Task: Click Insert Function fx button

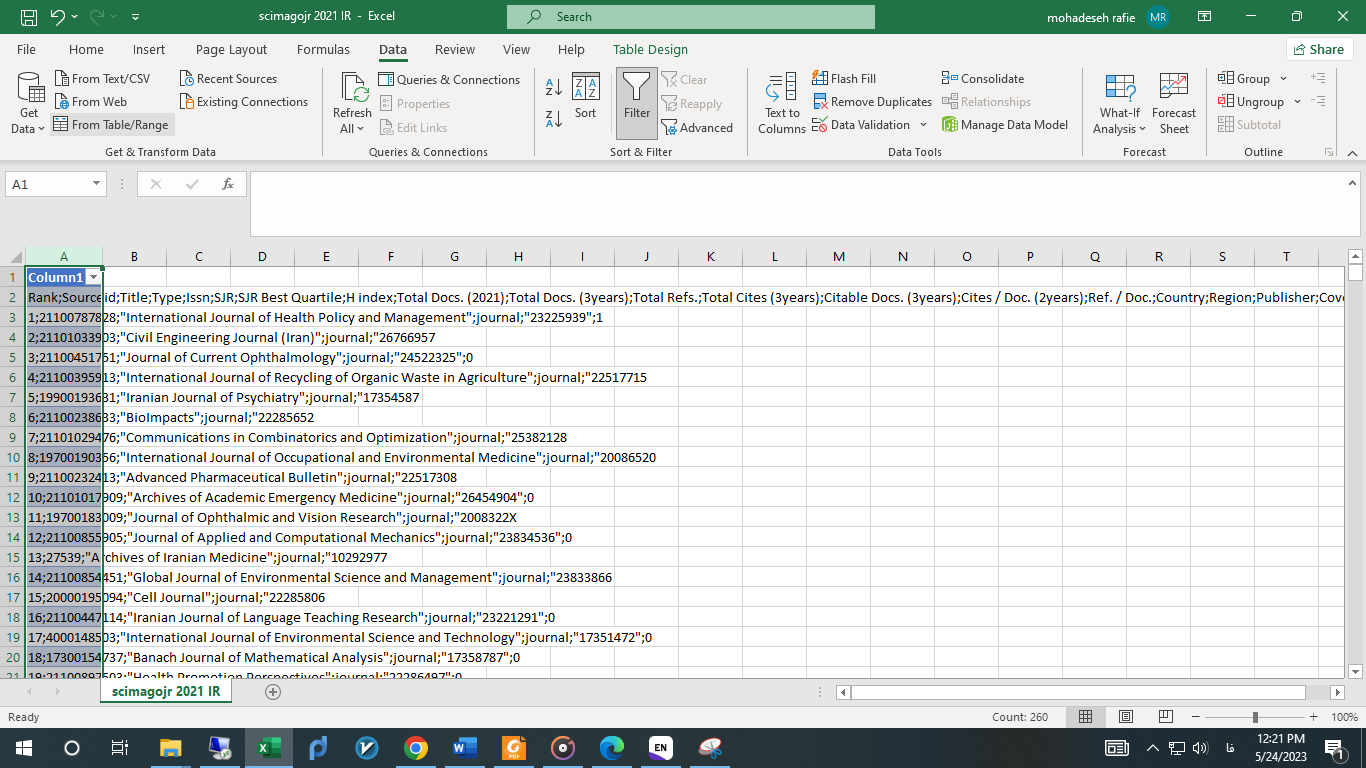Action: [228, 184]
